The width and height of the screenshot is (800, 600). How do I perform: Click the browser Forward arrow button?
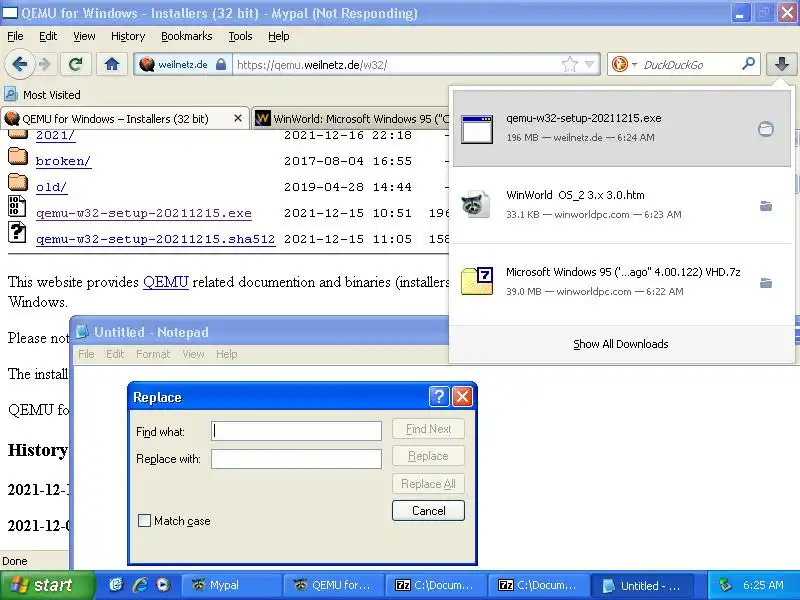[x=45, y=64]
